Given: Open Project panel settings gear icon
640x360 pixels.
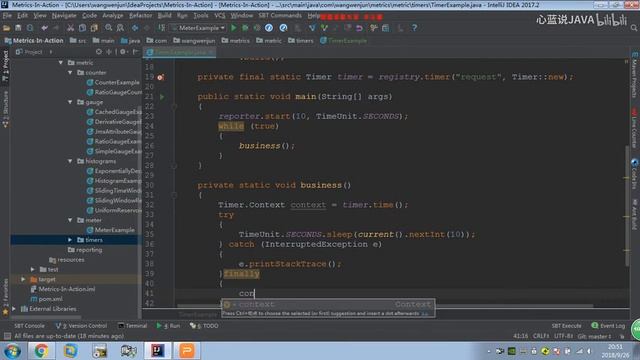Looking at the screenshot, I should tap(123, 52).
